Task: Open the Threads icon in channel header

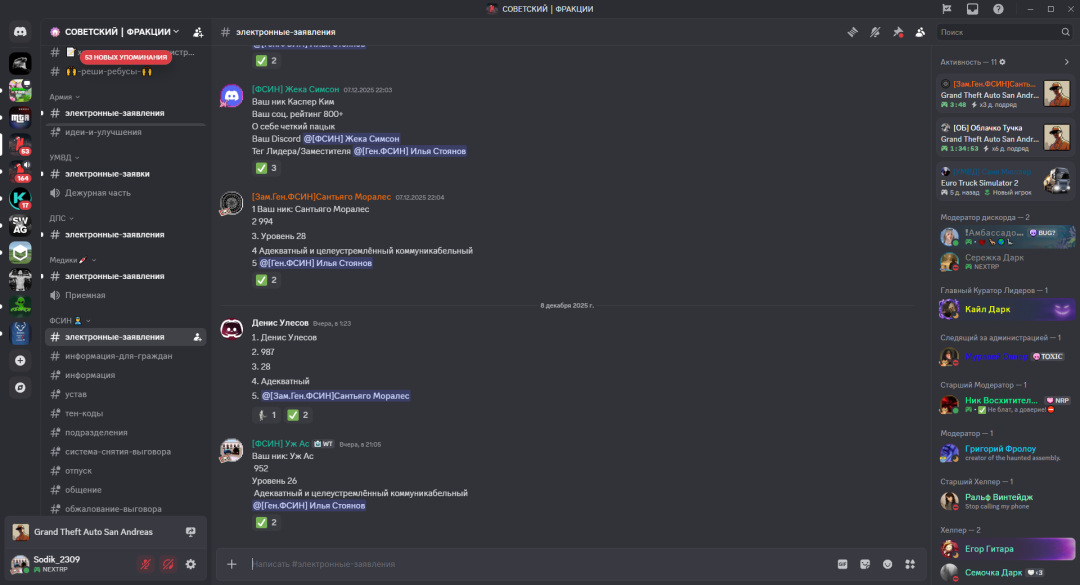Action: pos(853,32)
